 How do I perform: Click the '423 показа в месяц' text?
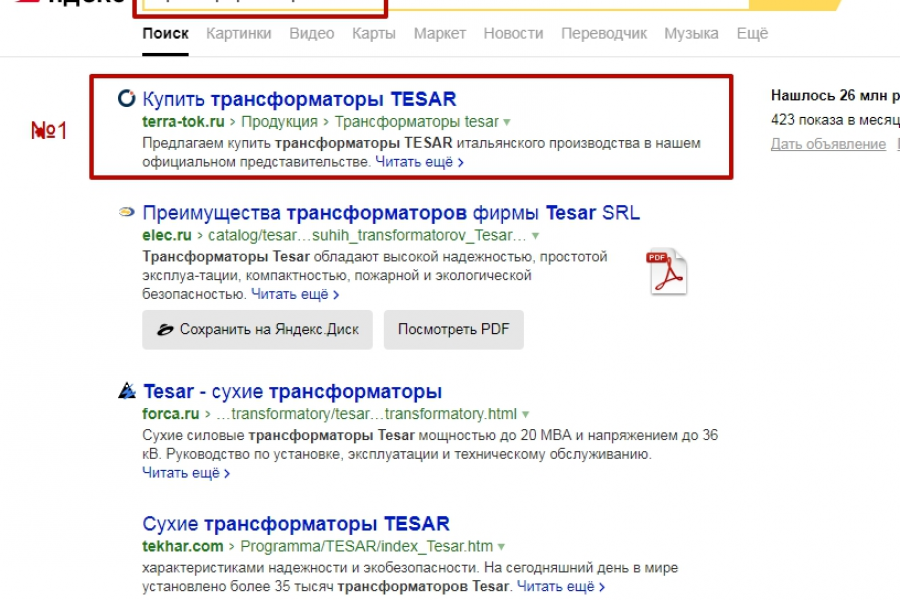[835, 120]
